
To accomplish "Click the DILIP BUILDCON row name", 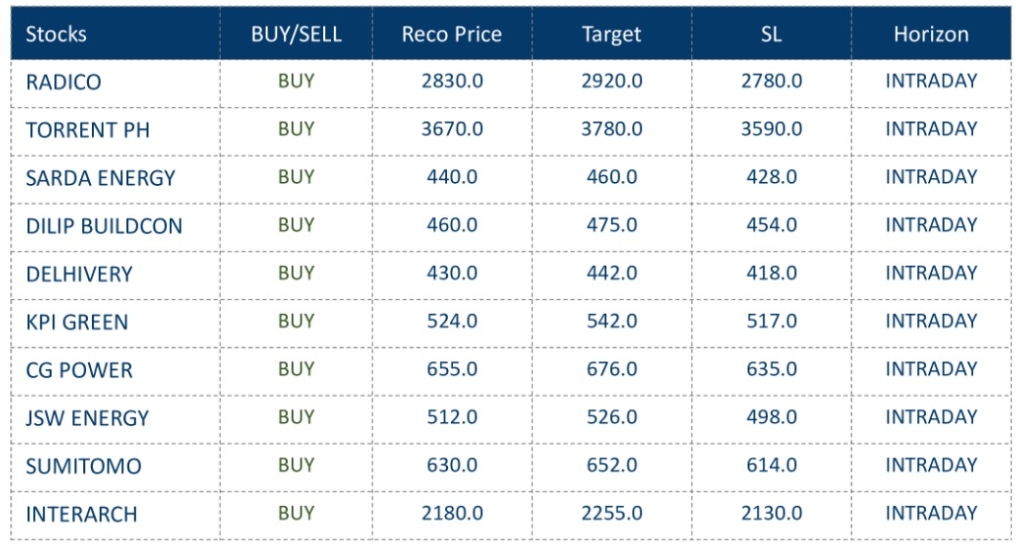I will (x=104, y=226).
